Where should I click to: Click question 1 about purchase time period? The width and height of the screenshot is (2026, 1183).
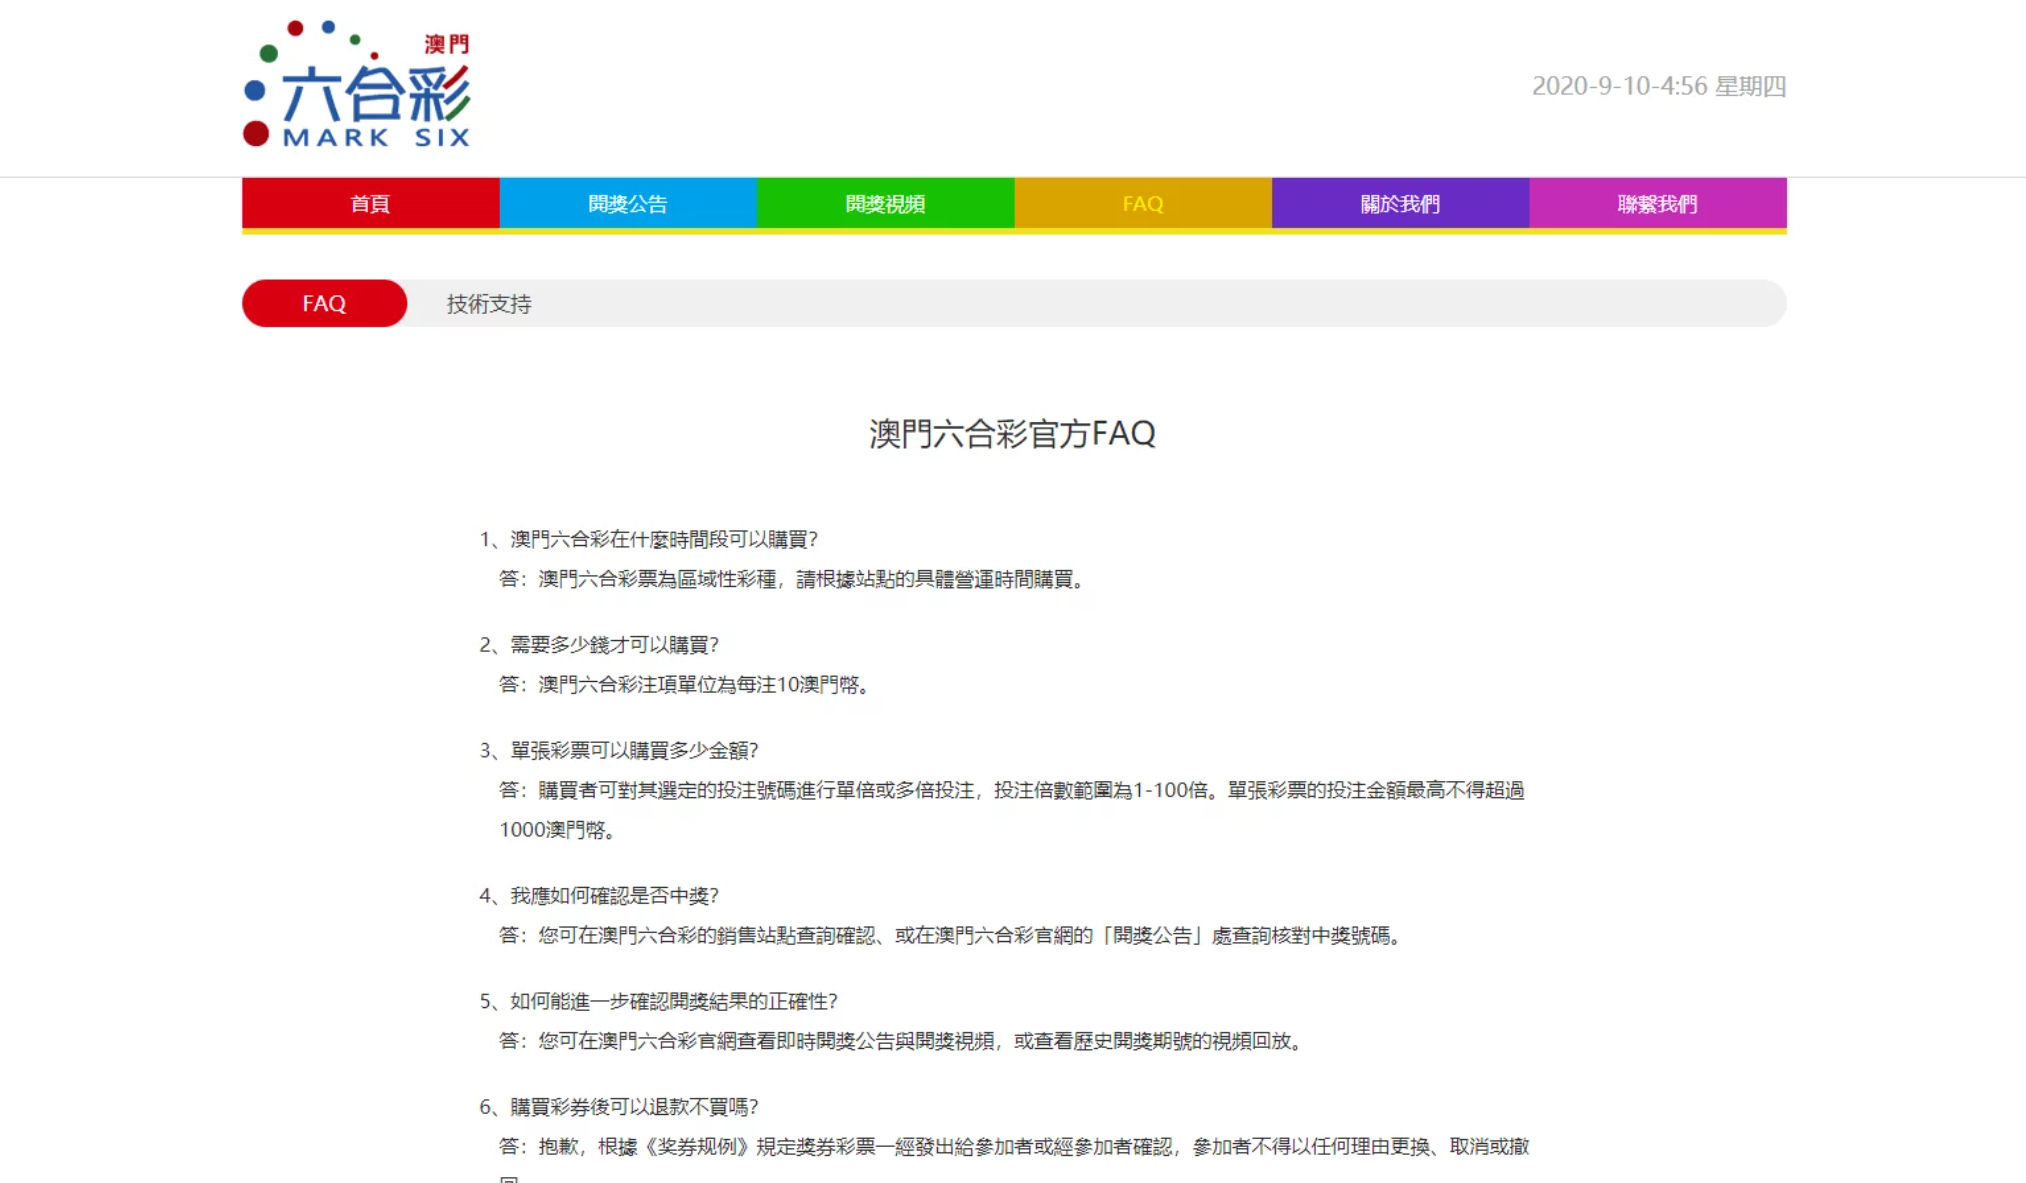tap(648, 540)
